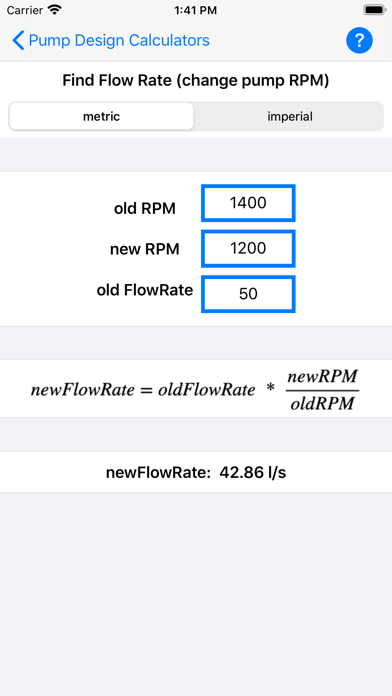
Task: Tap the newFlowRate 42.86 l/s result
Action: 196,473
